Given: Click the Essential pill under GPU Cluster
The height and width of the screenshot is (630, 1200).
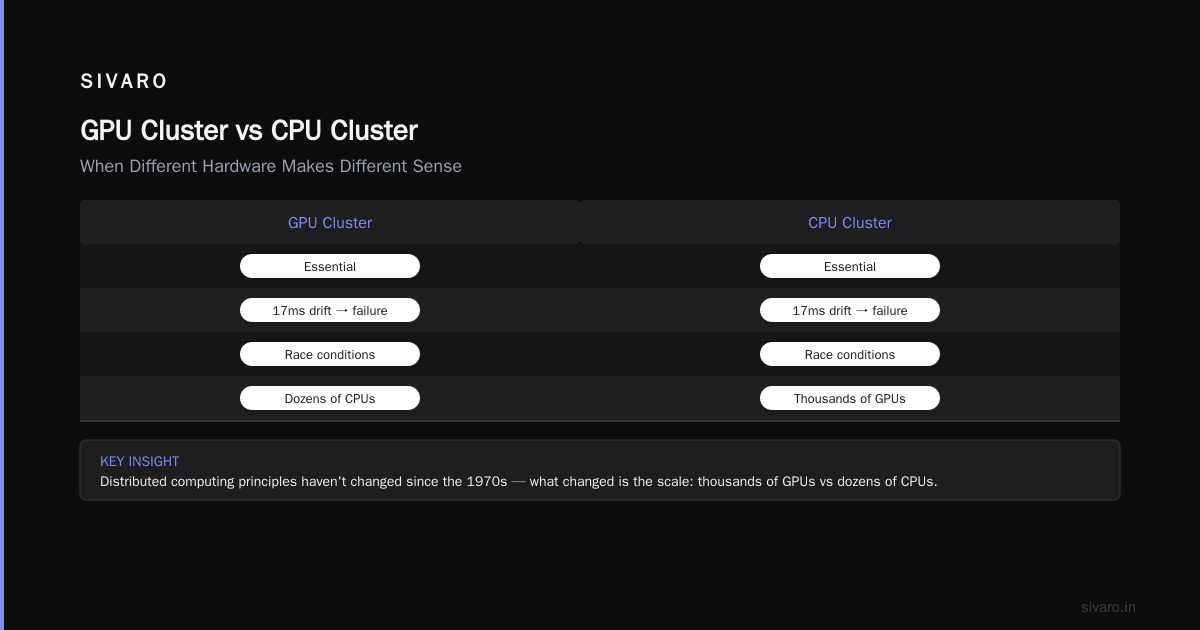Looking at the screenshot, I should [x=330, y=266].
